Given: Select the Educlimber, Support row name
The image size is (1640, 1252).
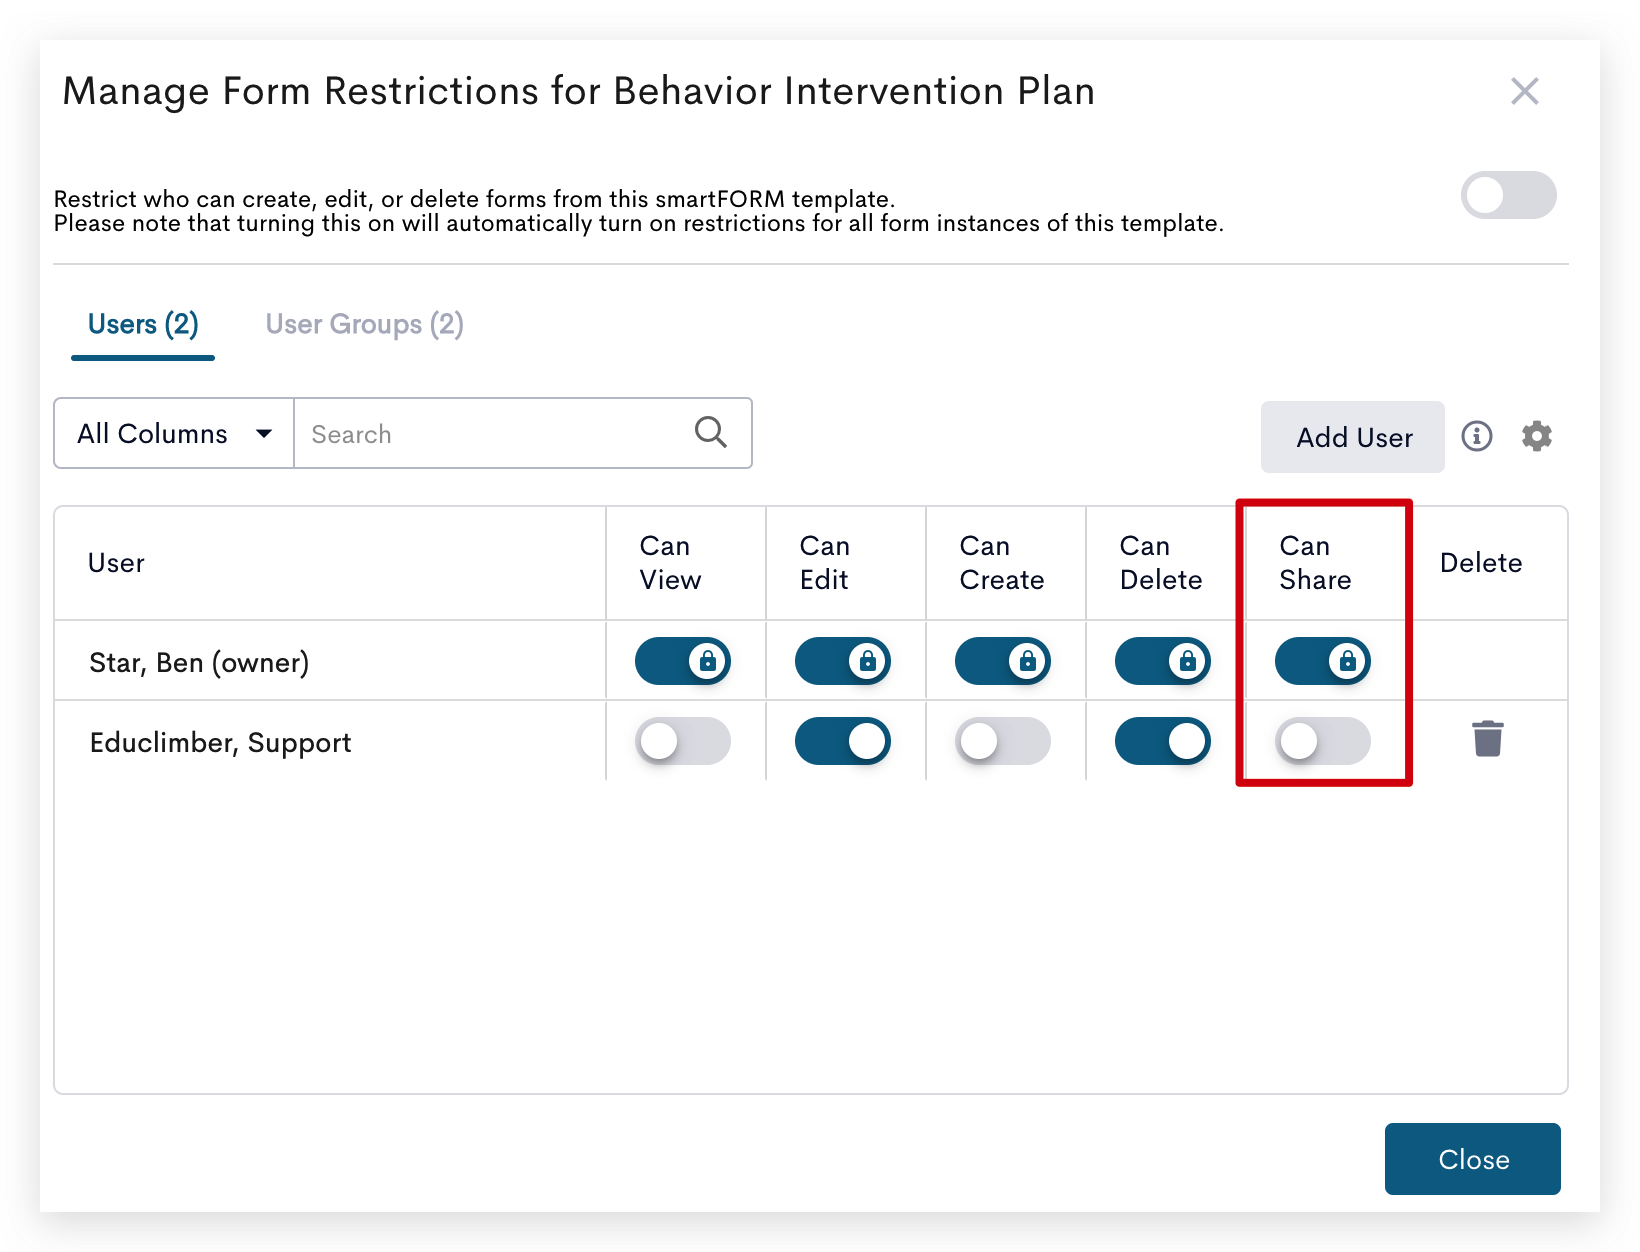Looking at the screenshot, I should pyautogui.click(x=220, y=742).
